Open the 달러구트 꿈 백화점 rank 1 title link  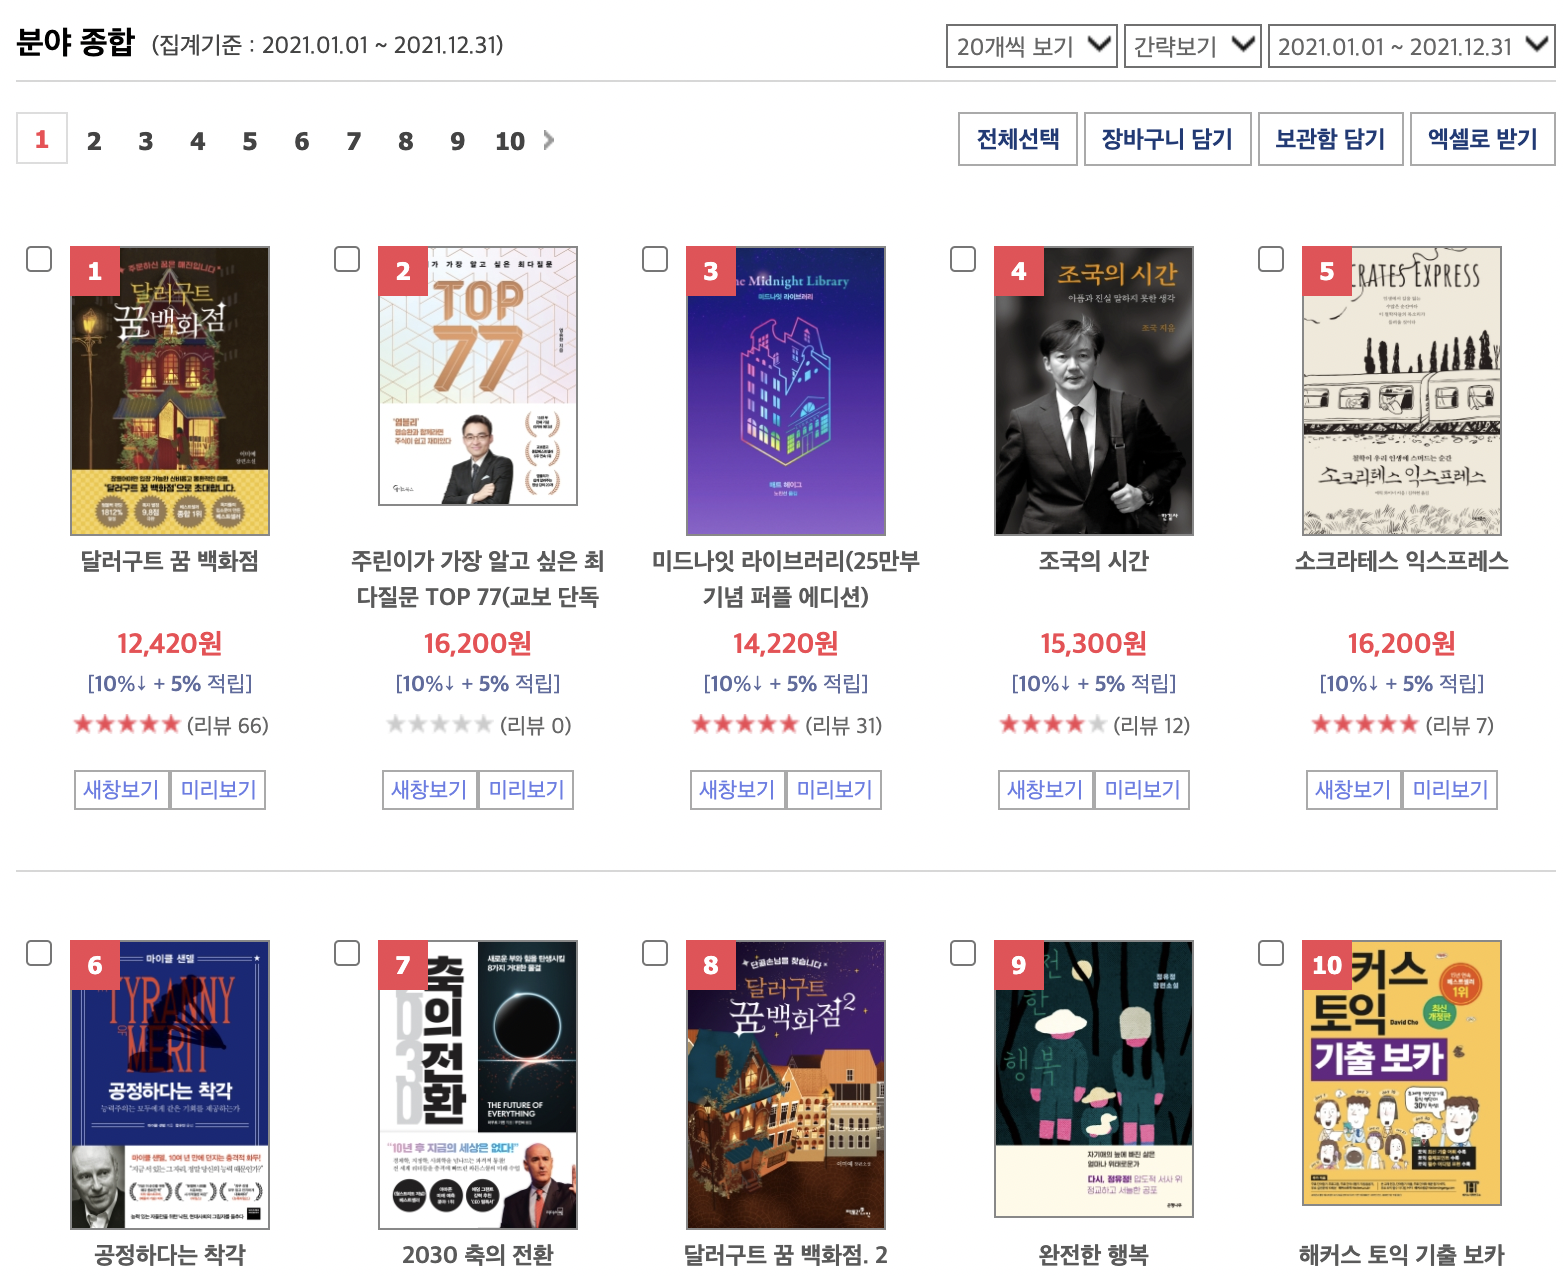pyautogui.click(x=170, y=561)
